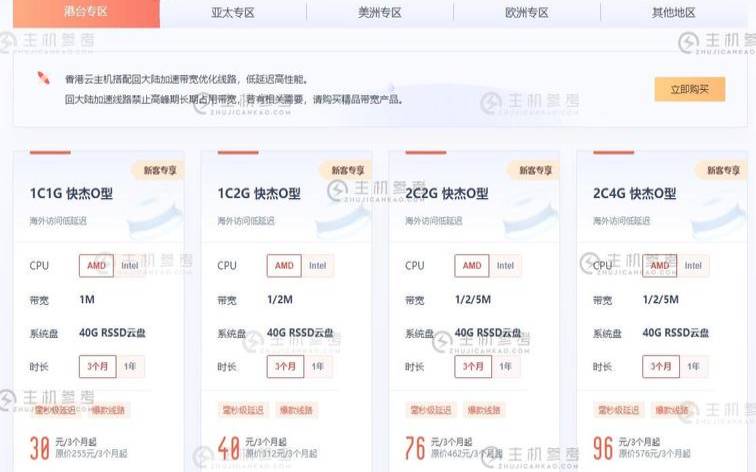This screenshot has height=472, width=756.
Task: Click the 1/2M bandwidth value
Action: click(x=280, y=299)
